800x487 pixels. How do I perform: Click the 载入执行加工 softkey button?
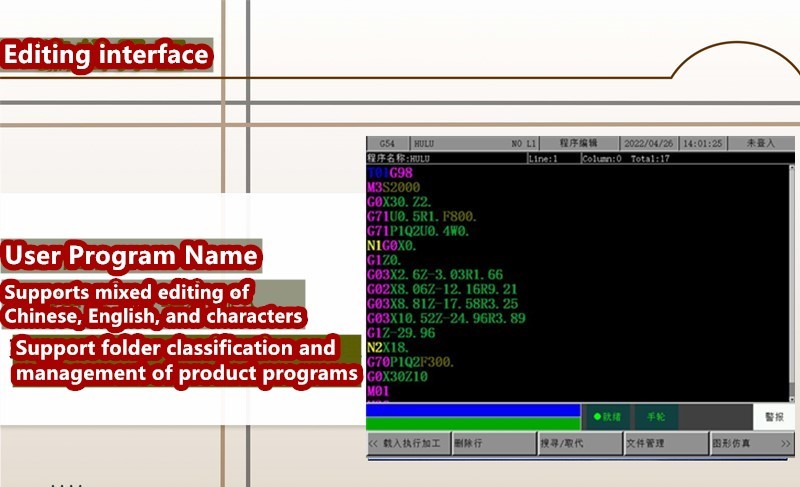tap(409, 443)
